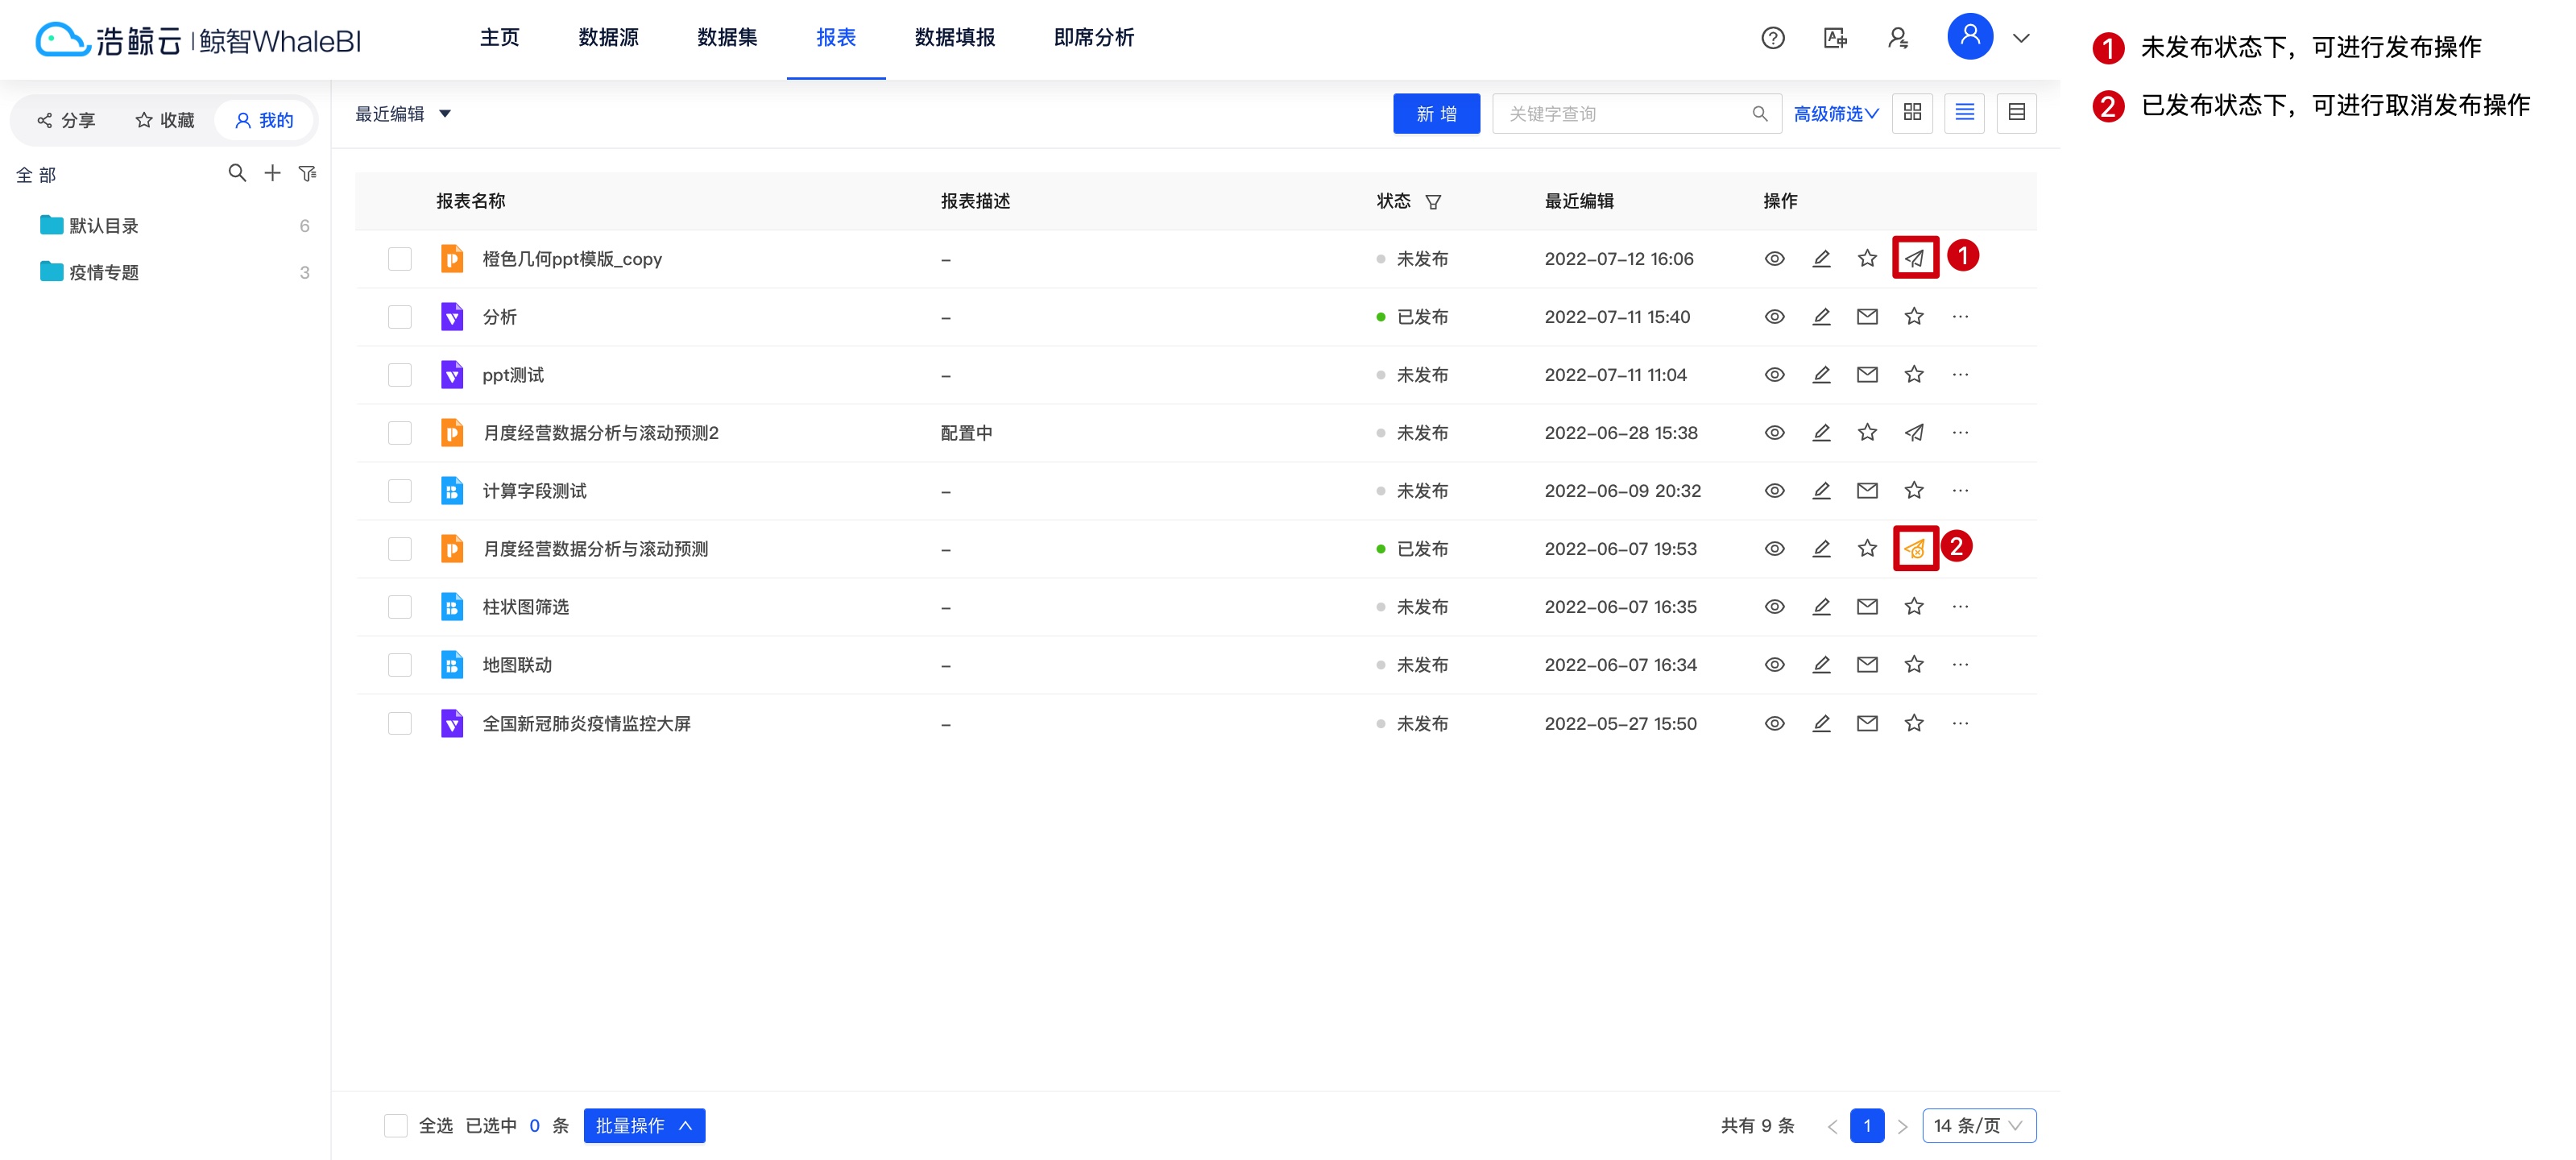This screenshot has height=1160, width=2576.
Task: Toggle the 全选 checkbox
Action: [396, 1126]
